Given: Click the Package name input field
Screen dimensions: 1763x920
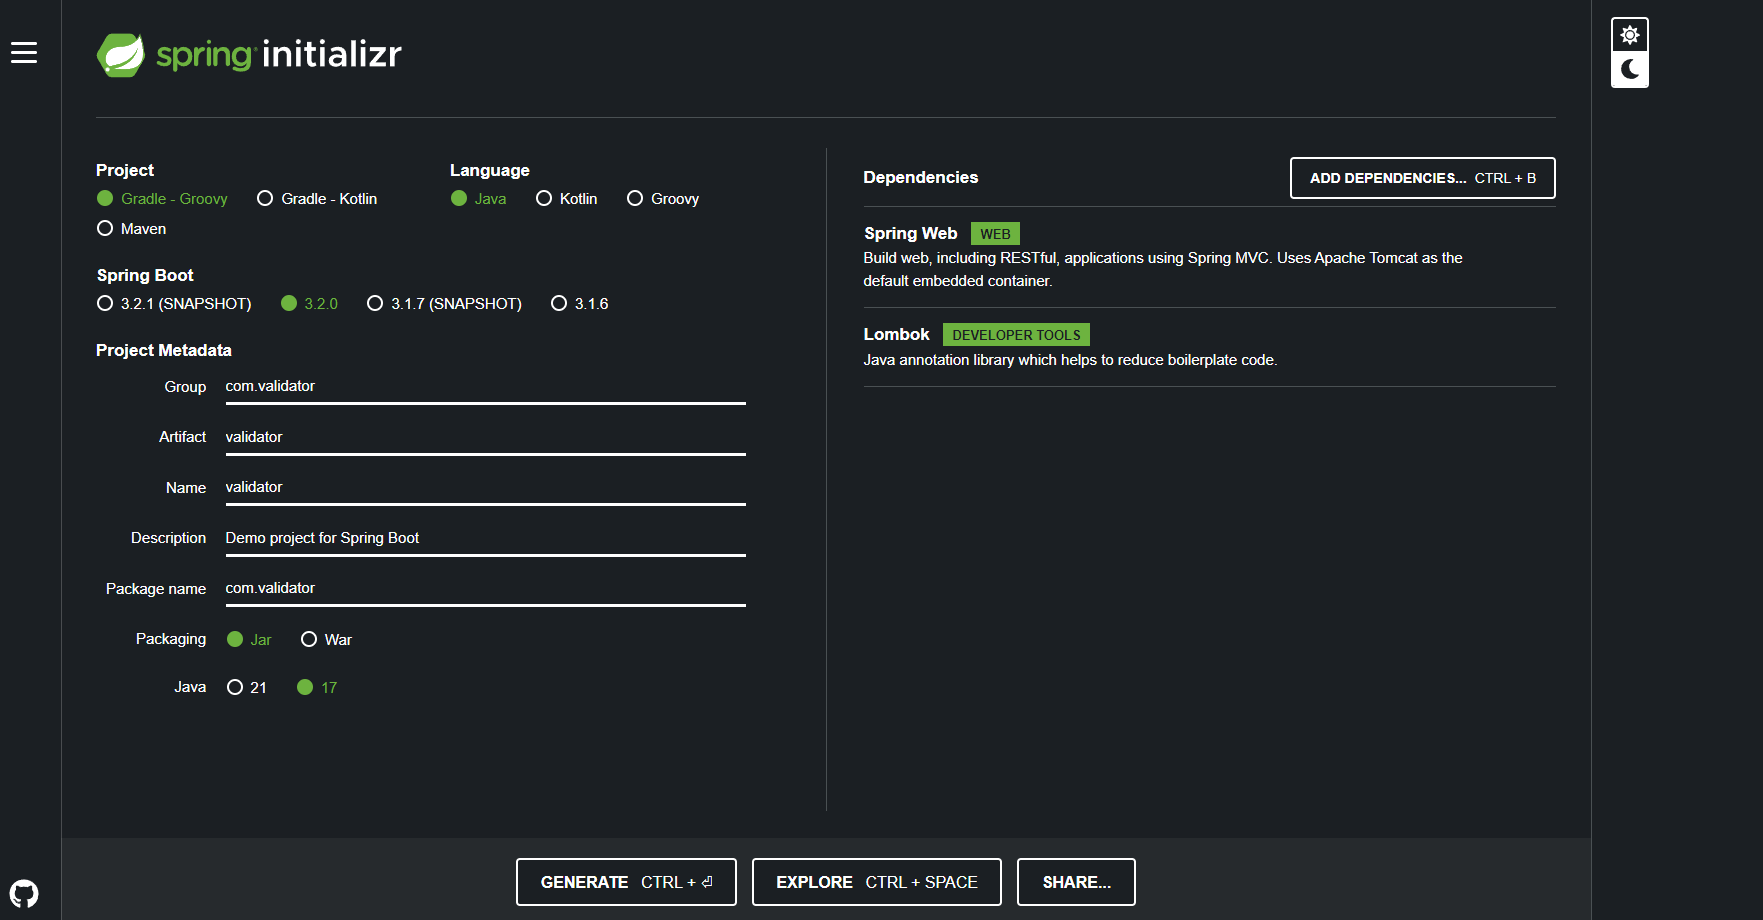Looking at the screenshot, I should pyautogui.click(x=485, y=589).
